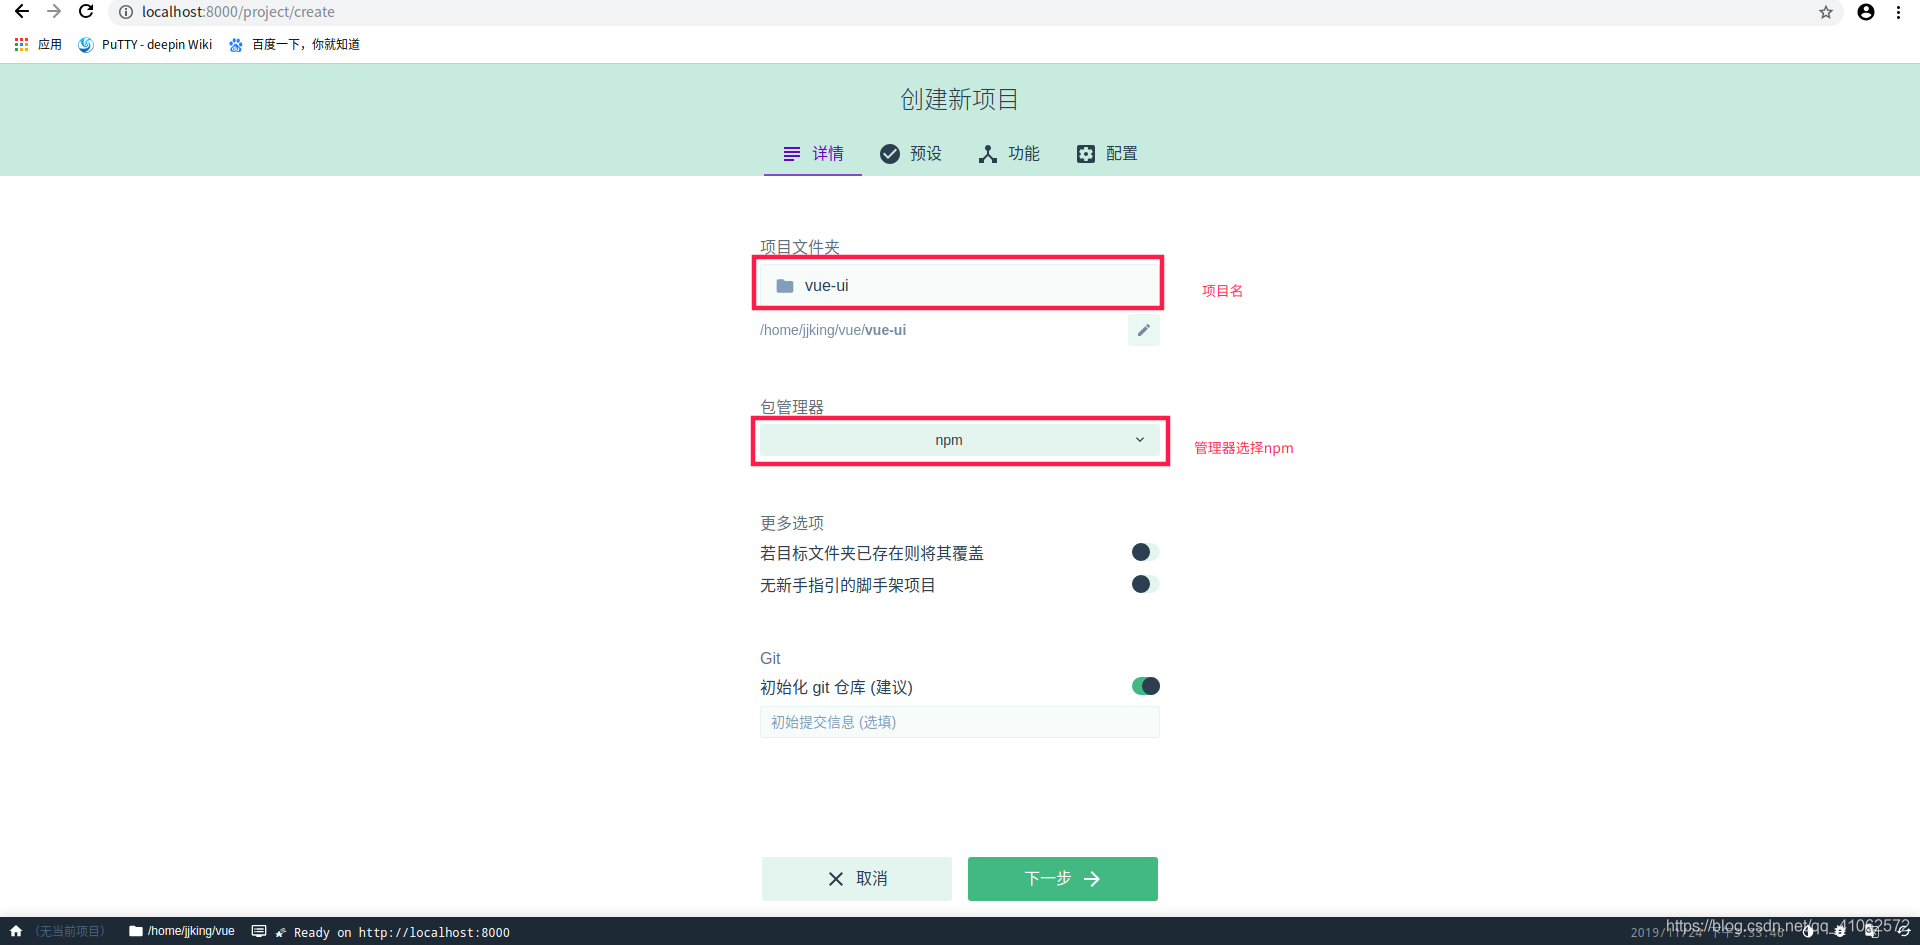This screenshot has height=945, width=1920.
Task: Reload the localhost page
Action: coord(86,12)
